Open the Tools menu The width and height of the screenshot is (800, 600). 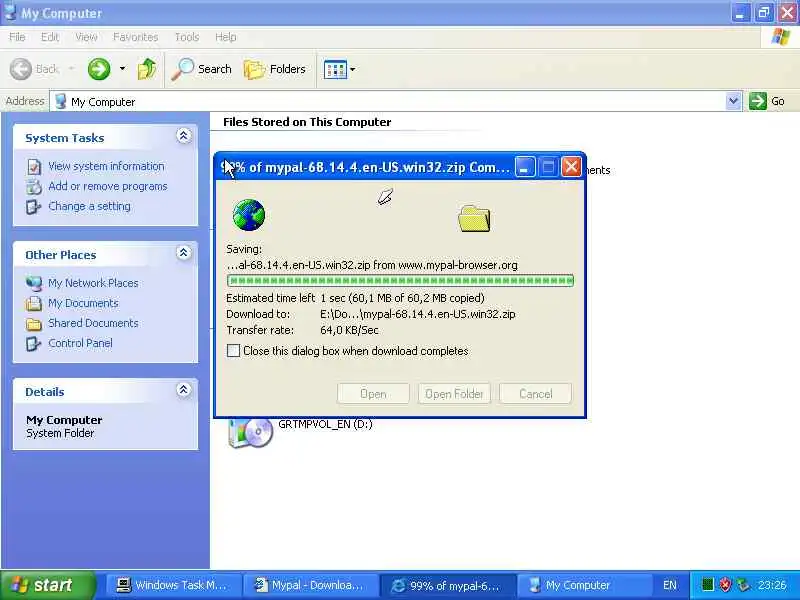187,37
